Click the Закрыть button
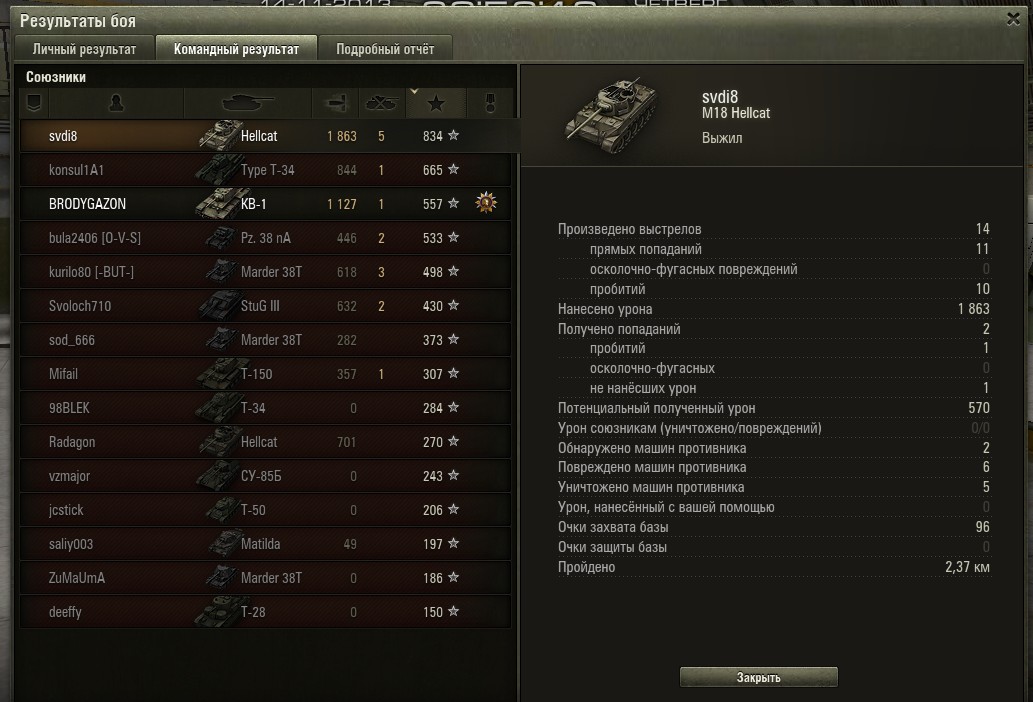 pyautogui.click(x=758, y=677)
